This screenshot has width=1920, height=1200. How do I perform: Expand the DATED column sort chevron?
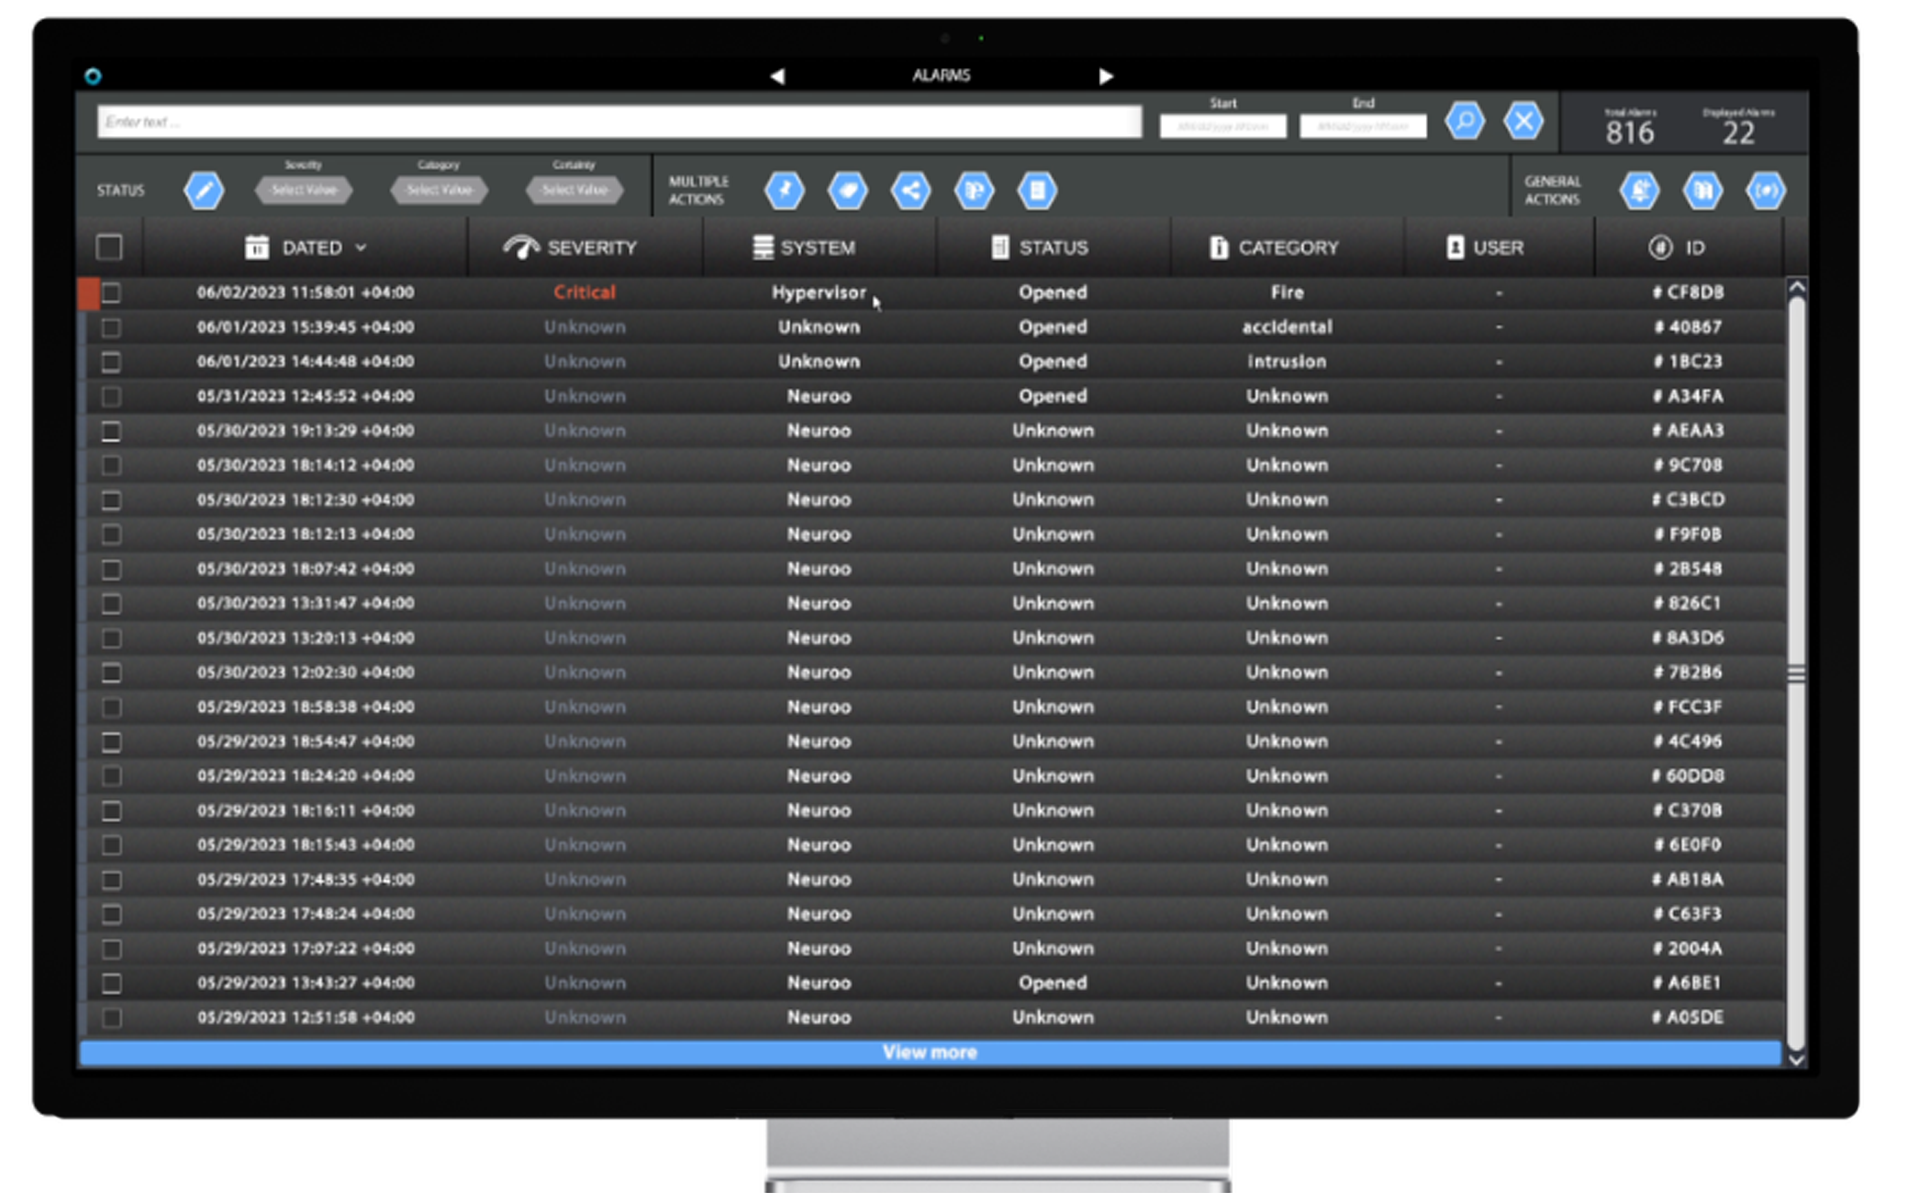tap(360, 247)
